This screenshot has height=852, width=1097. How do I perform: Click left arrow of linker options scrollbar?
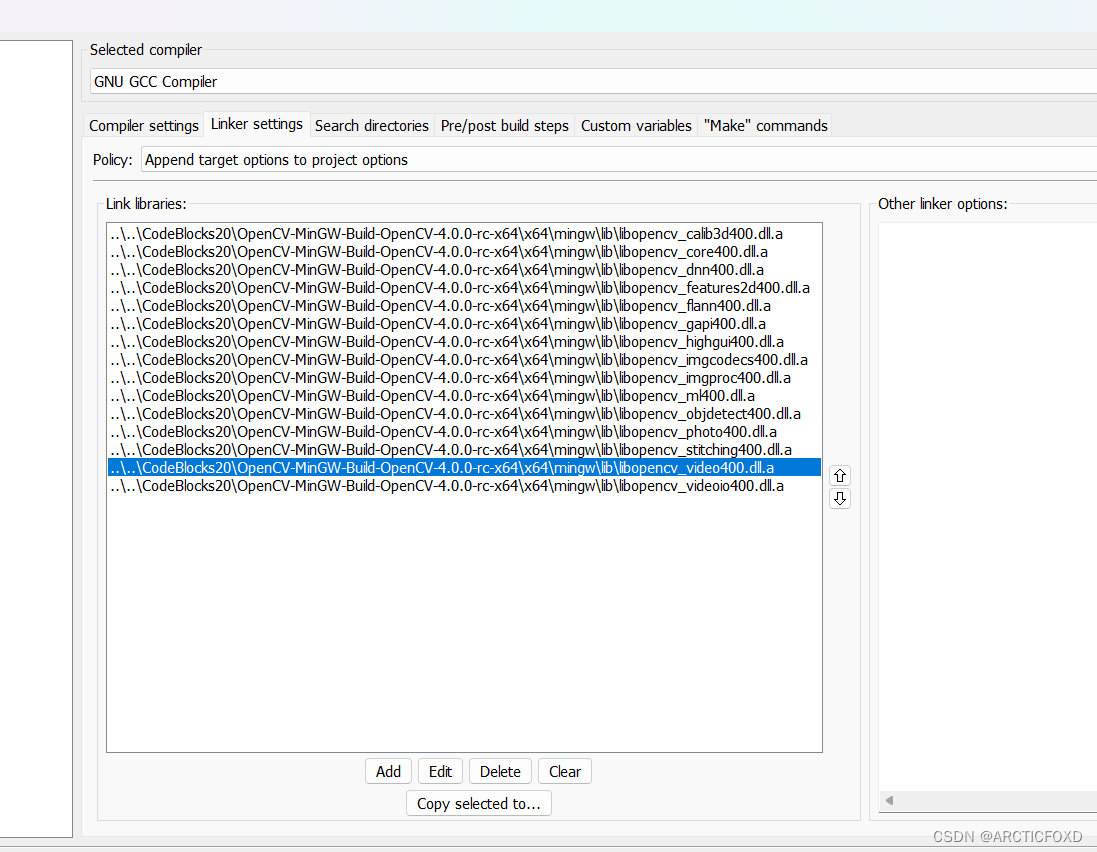[x=889, y=800]
